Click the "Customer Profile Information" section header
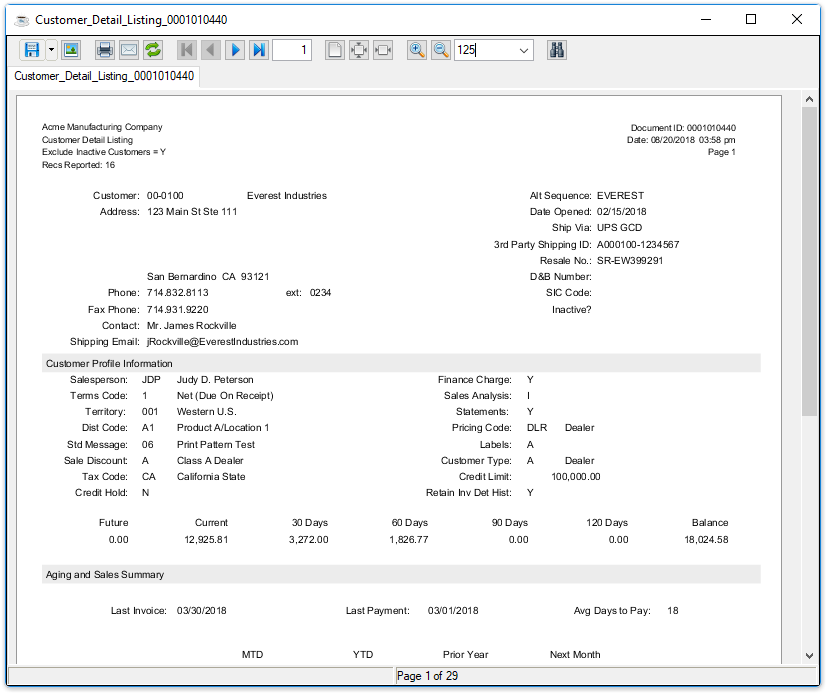The height and width of the screenshot is (696, 830). pos(109,364)
